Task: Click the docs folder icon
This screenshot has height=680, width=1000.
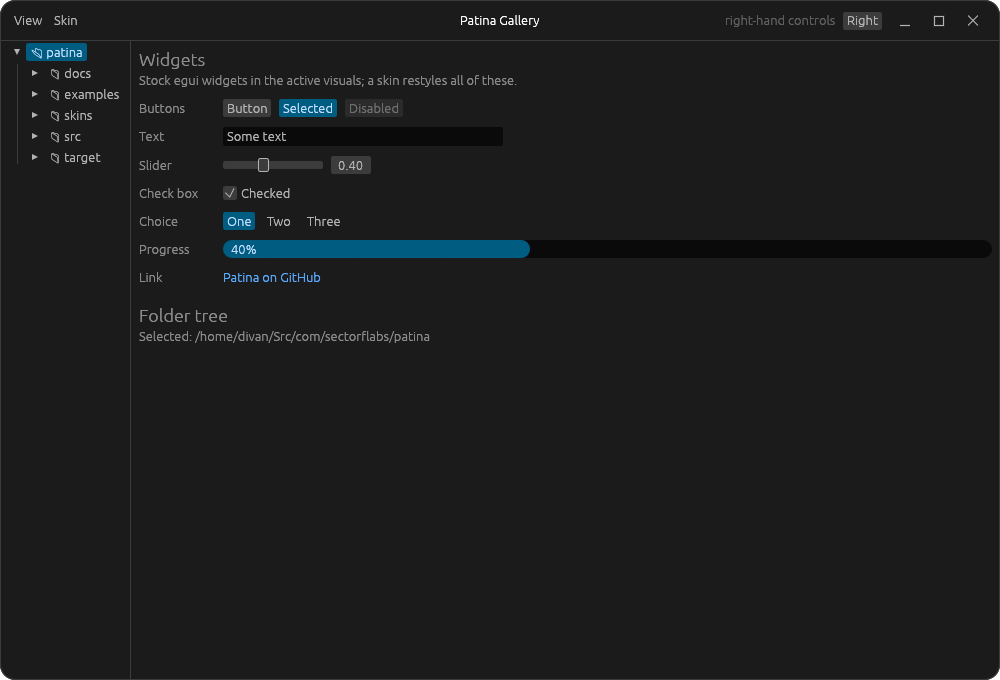Action: coord(55,74)
